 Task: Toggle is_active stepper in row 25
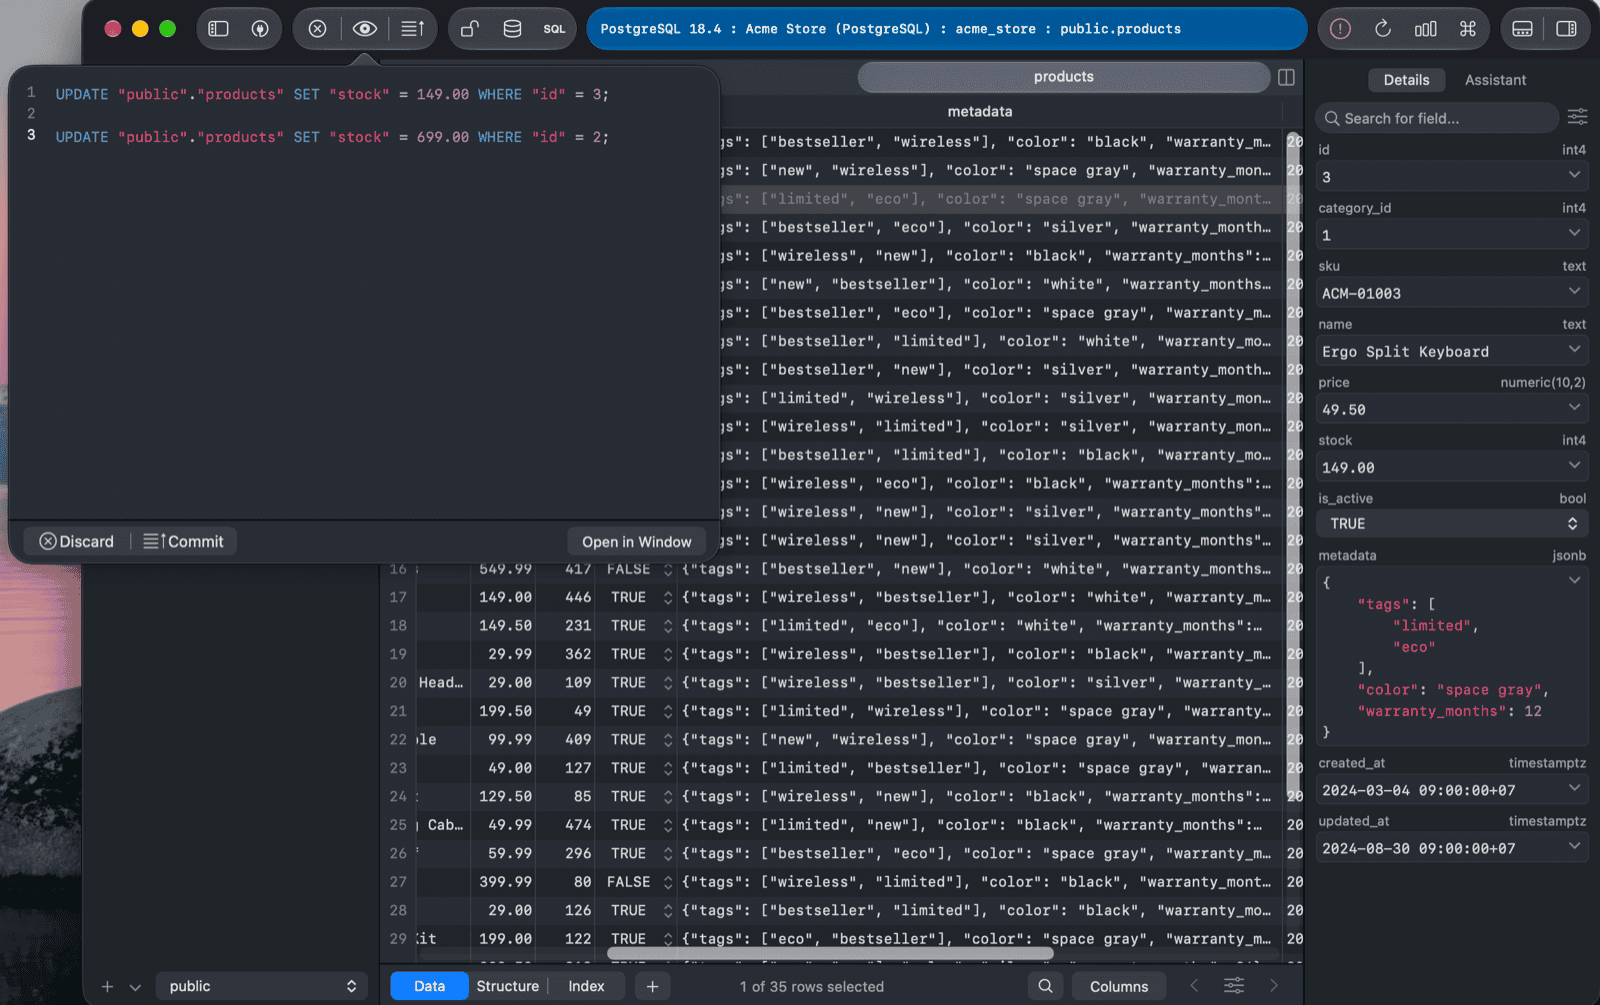click(668, 825)
